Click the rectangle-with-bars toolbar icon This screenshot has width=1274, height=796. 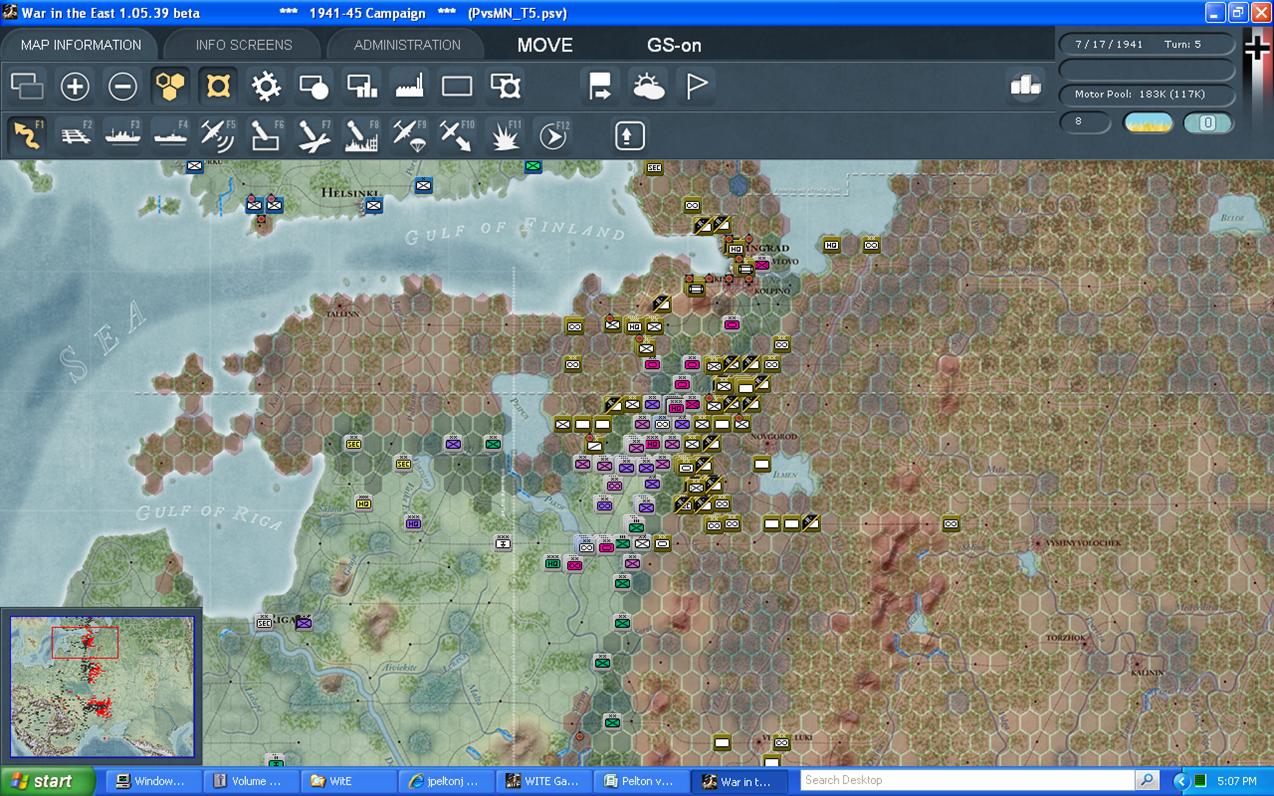point(362,86)
